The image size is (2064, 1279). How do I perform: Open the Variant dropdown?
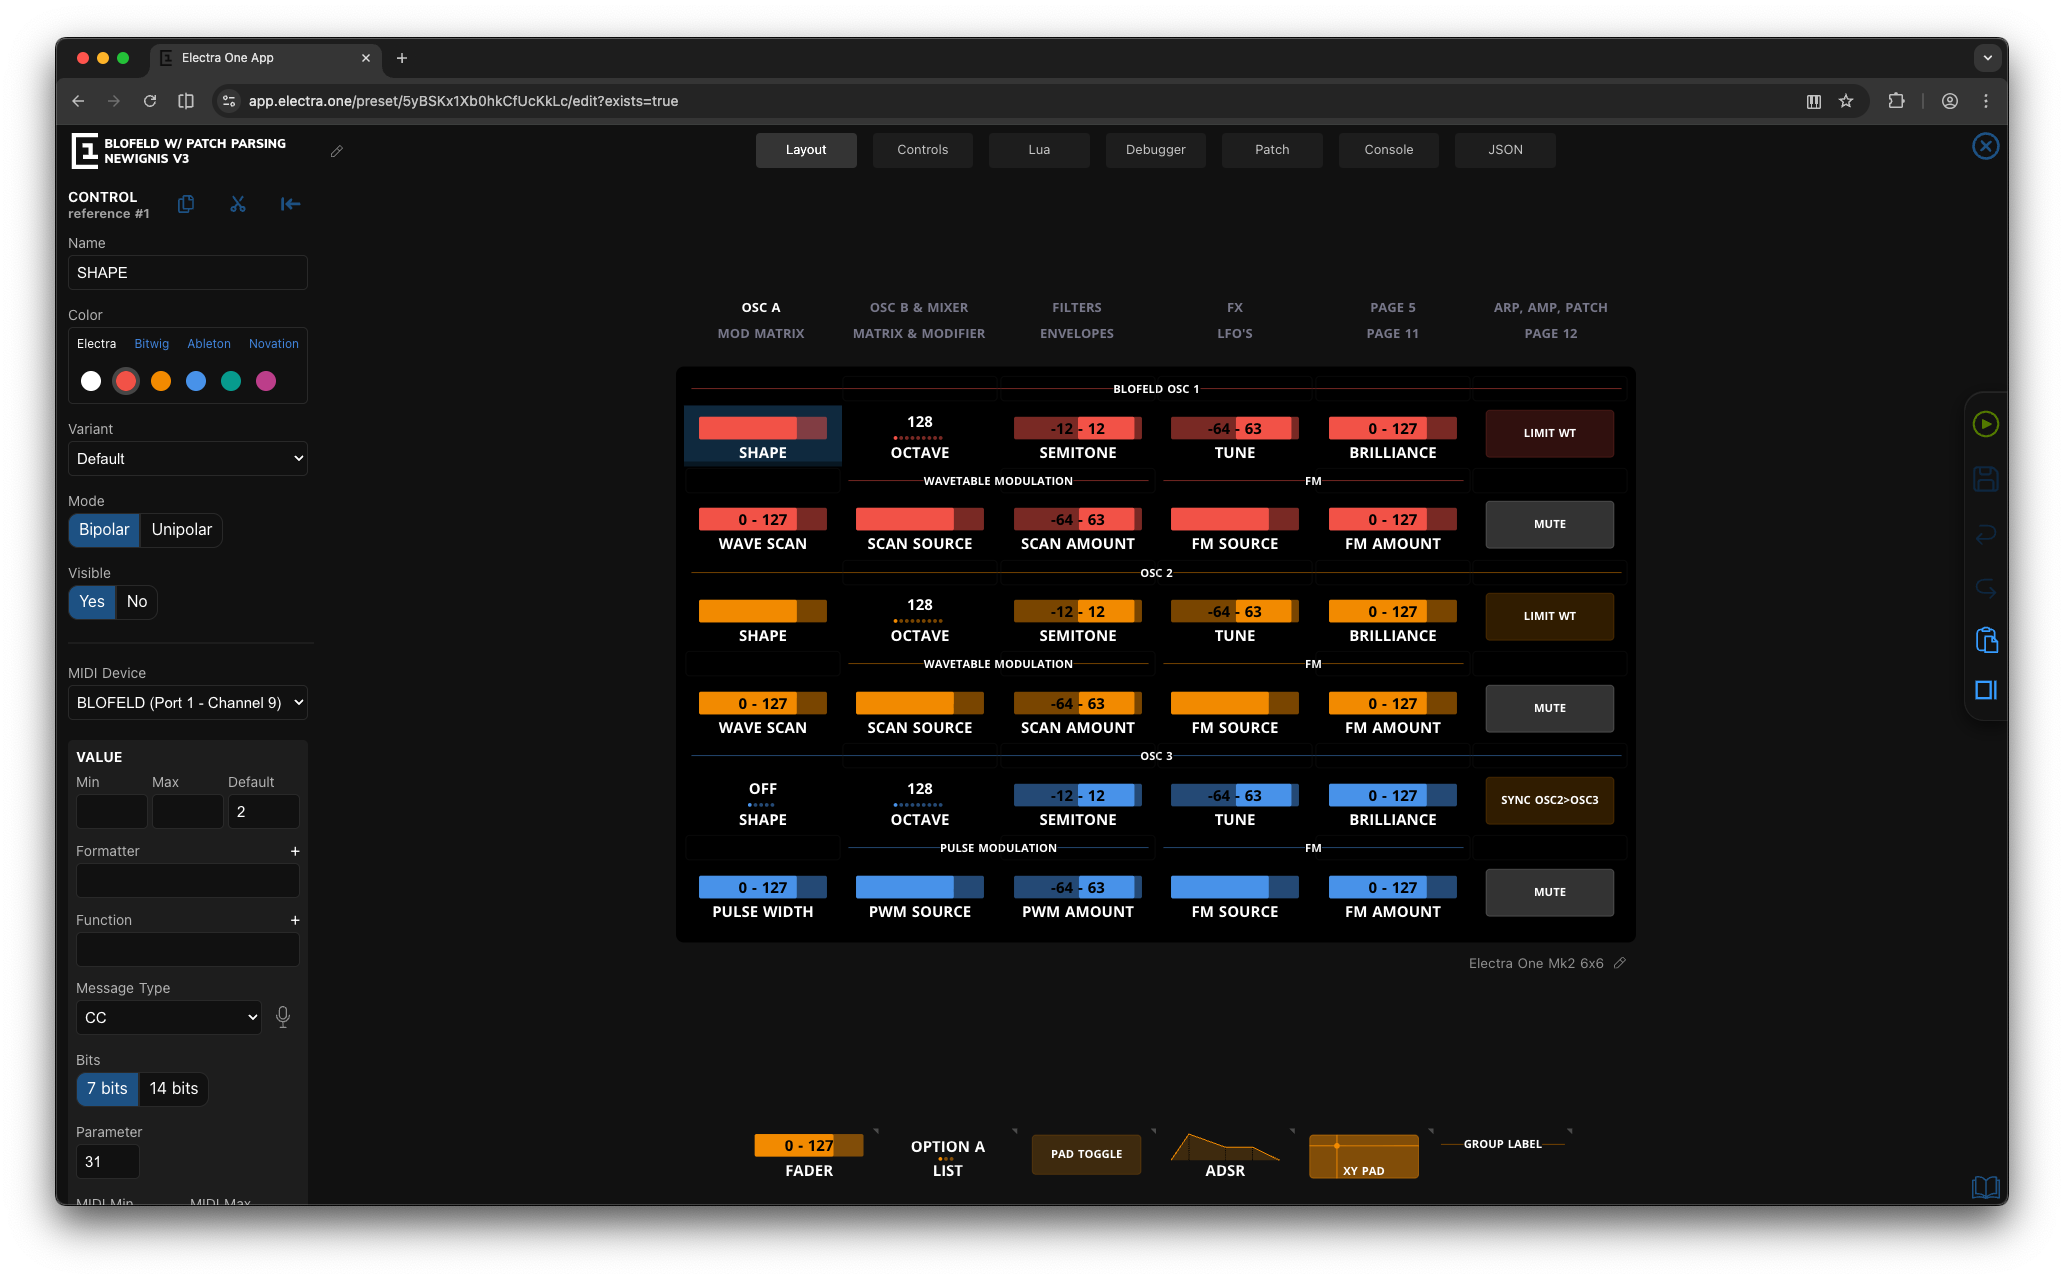(x=187, y=458)
